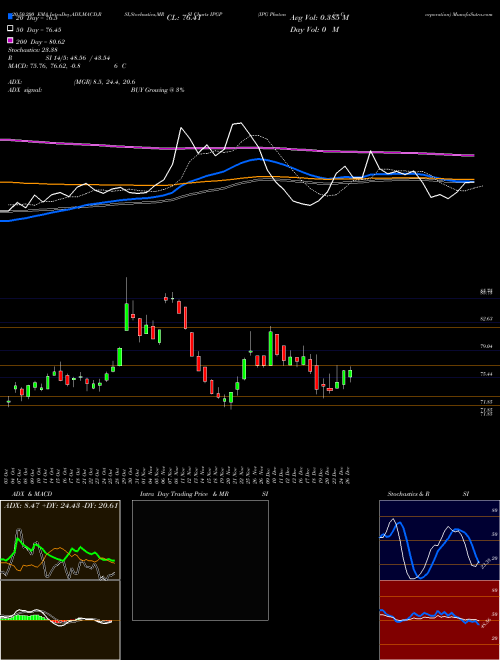Click the 'Intra Day Trading Price & MRSI' title
Viewport: 500px width, 660px height.
pyautogui.click(x=204, y=494)
